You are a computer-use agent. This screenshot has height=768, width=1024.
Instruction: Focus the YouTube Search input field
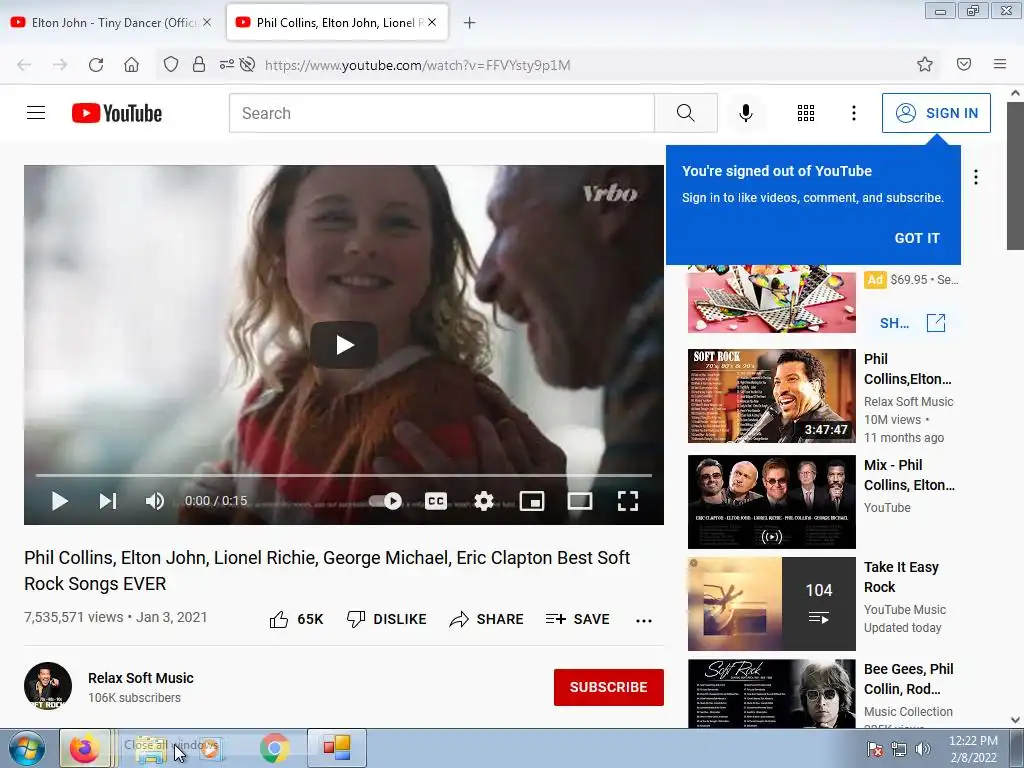441,113
